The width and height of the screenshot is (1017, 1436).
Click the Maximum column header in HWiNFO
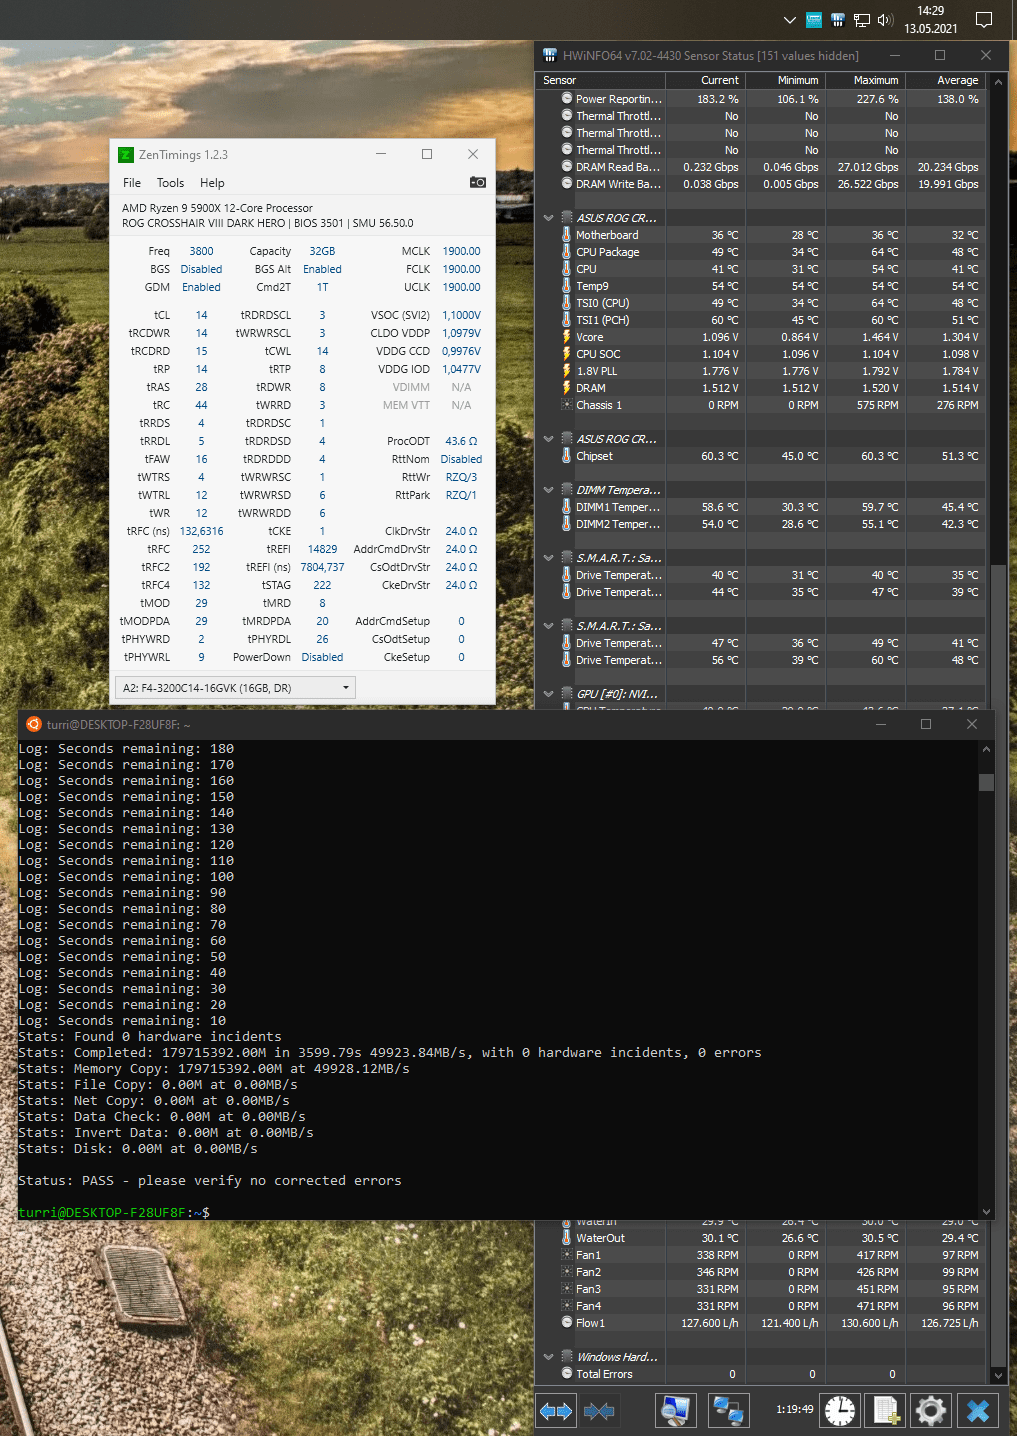tap(865, 80)
